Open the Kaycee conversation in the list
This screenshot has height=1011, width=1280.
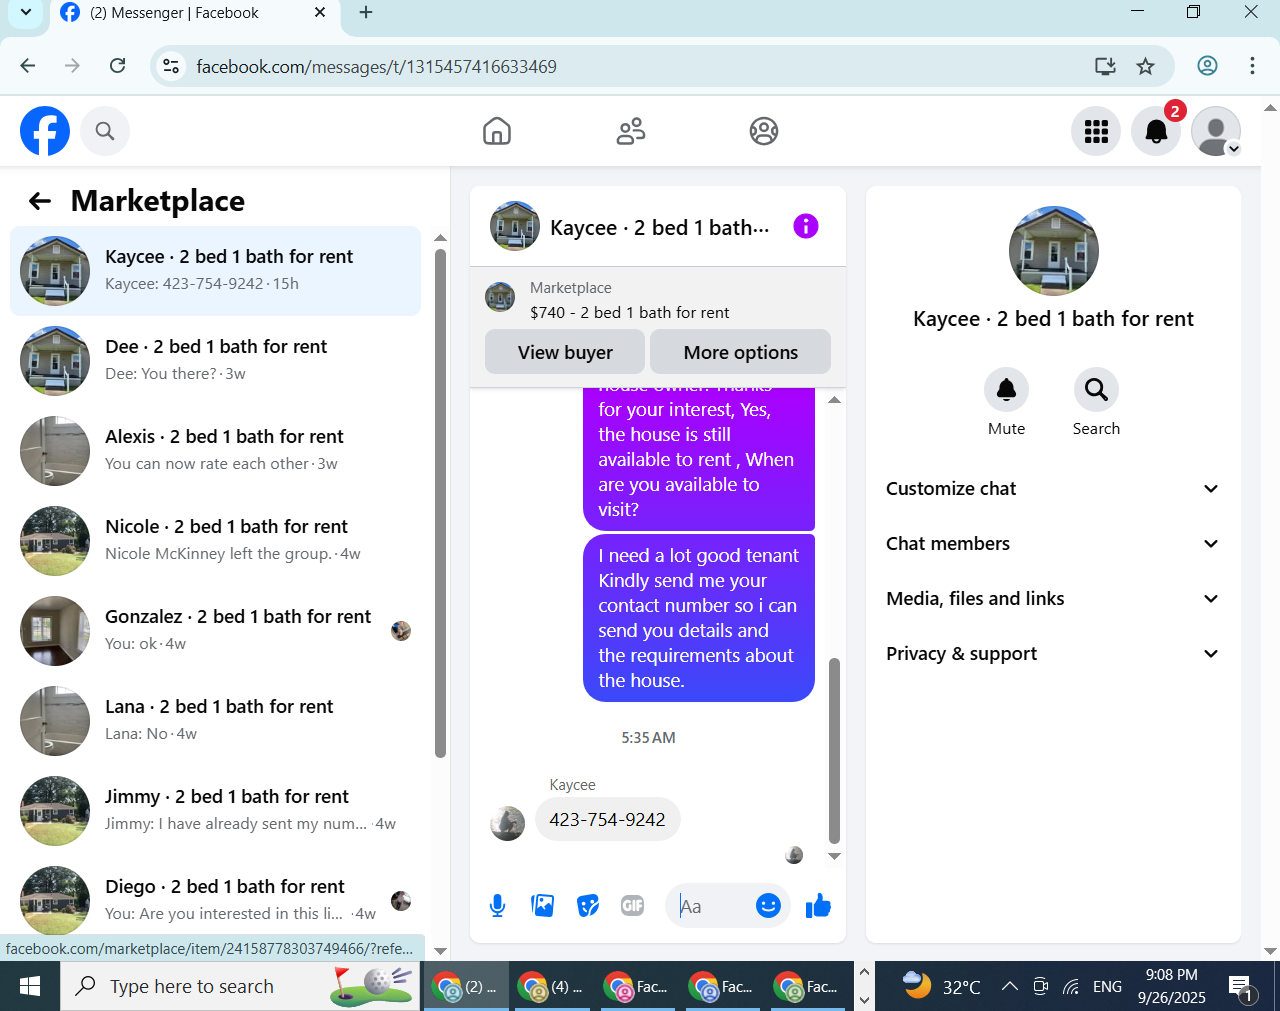point(215,271)
